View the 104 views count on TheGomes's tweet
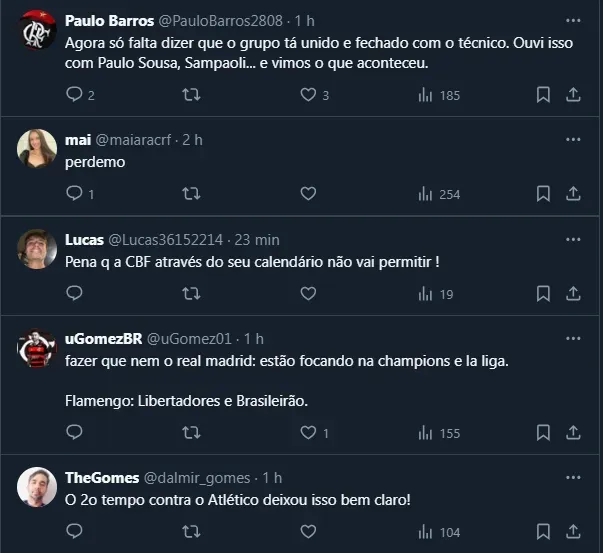The height and width of the screenshot is (553, 603). tap(439, 532)
